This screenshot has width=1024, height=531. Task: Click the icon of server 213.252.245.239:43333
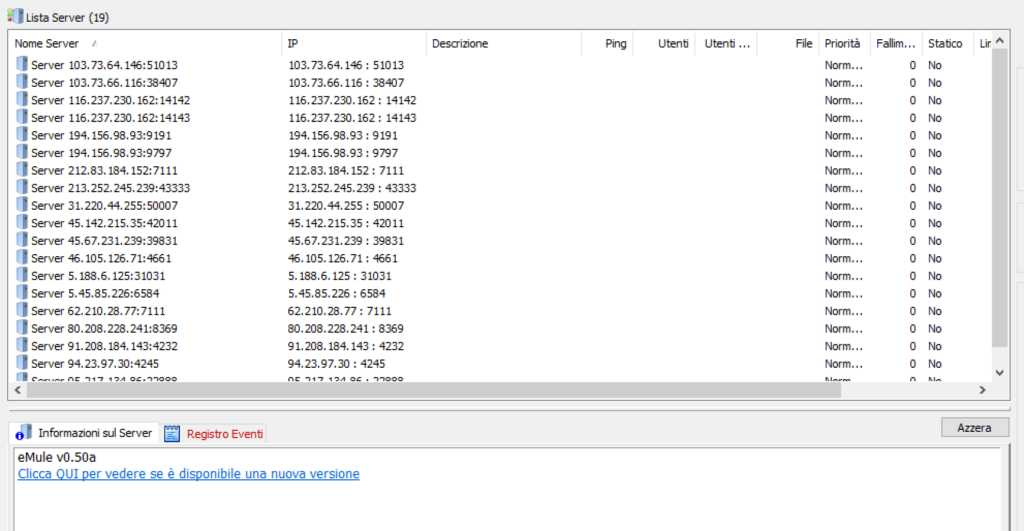(x=22, y=188)
